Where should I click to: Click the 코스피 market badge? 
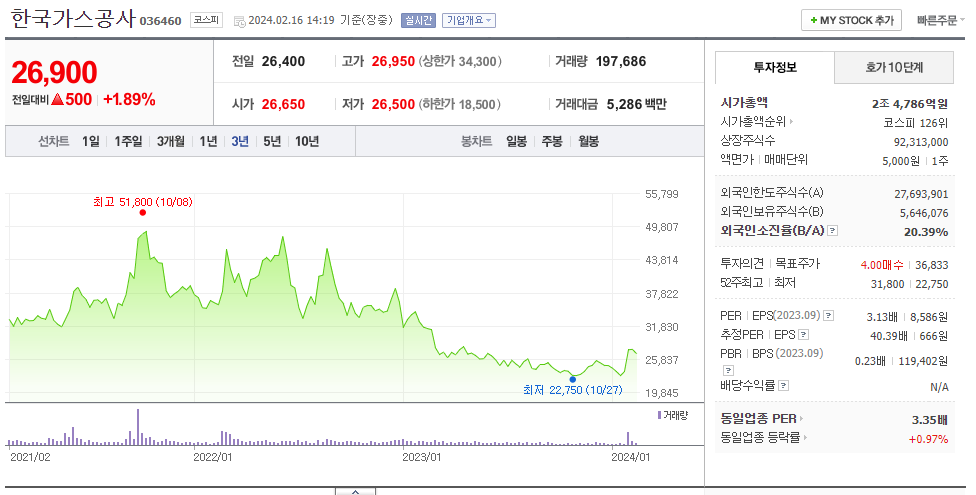pyautogui.click(x=205, y=20)
